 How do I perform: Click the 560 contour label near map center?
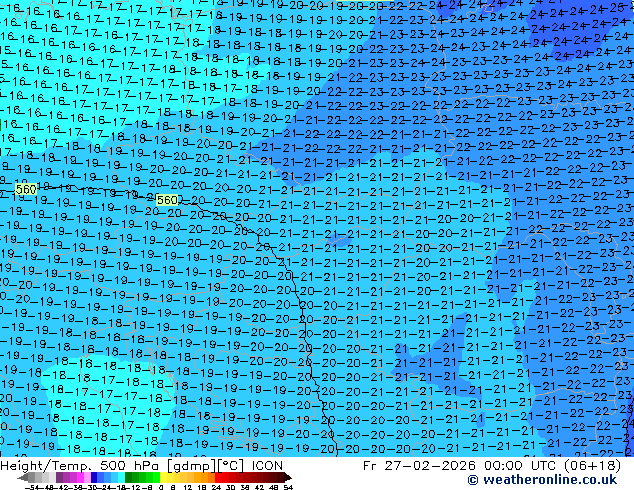tap(167, 200)
